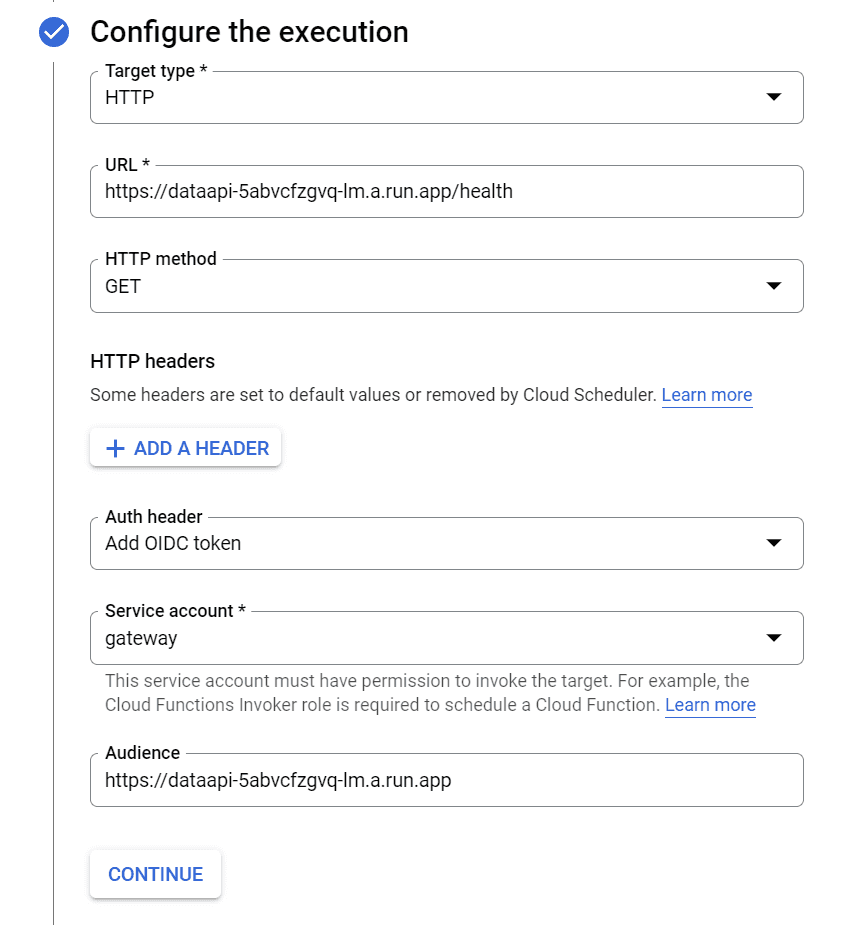Viewport: 868px width, 925px height.
Task: Click the HTTP method dropdown arrow
Action: (773, 286)
